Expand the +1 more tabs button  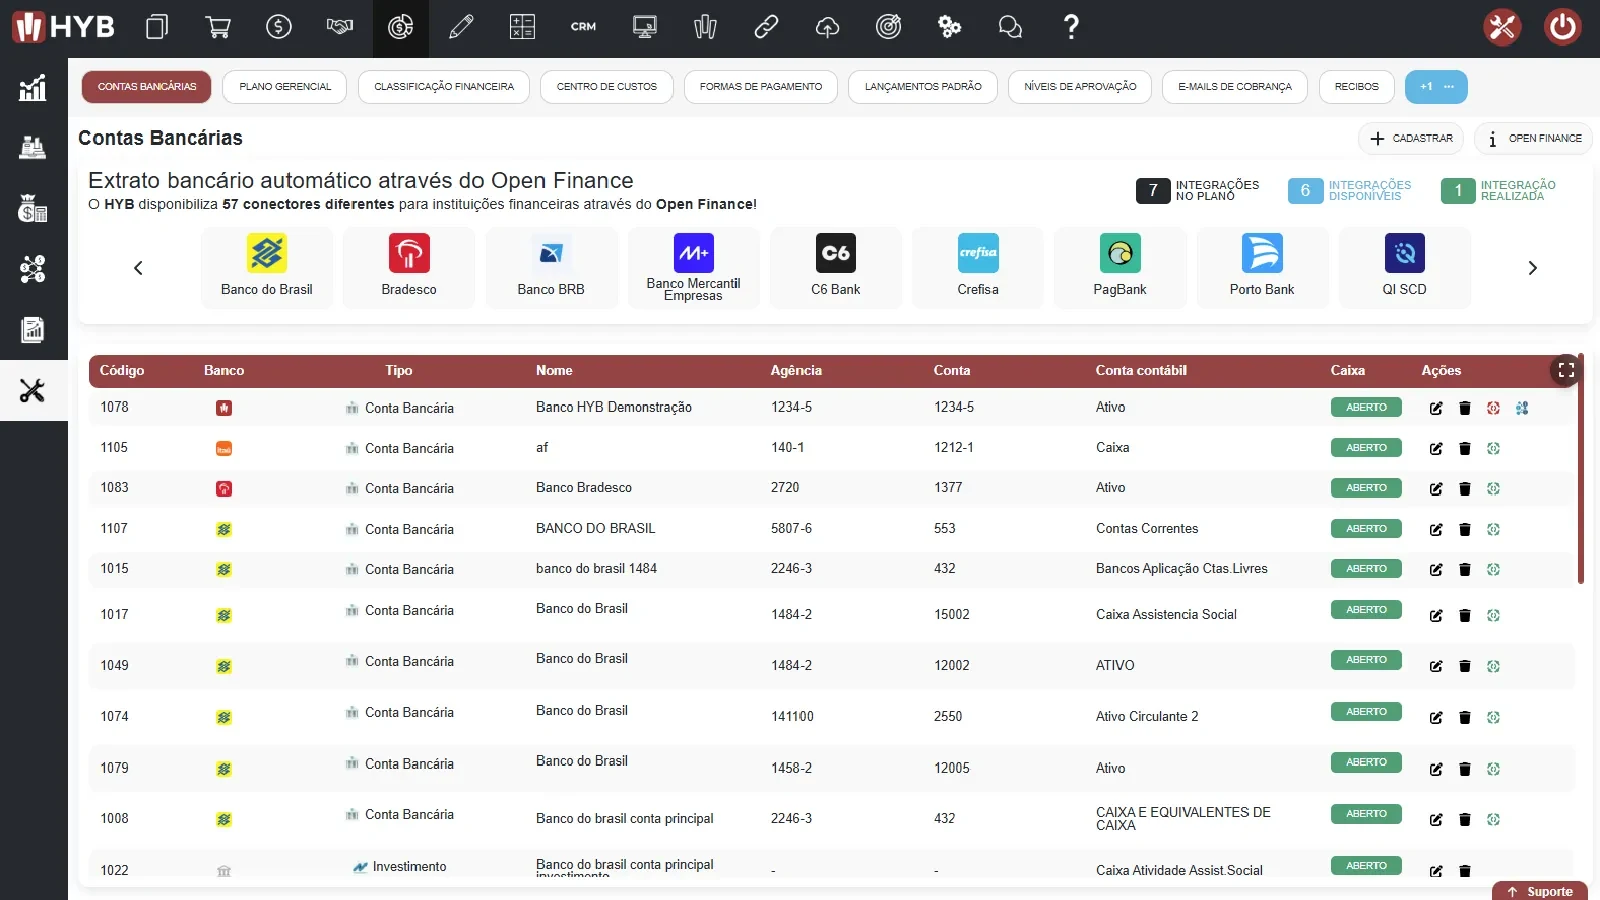[1436, 87]
